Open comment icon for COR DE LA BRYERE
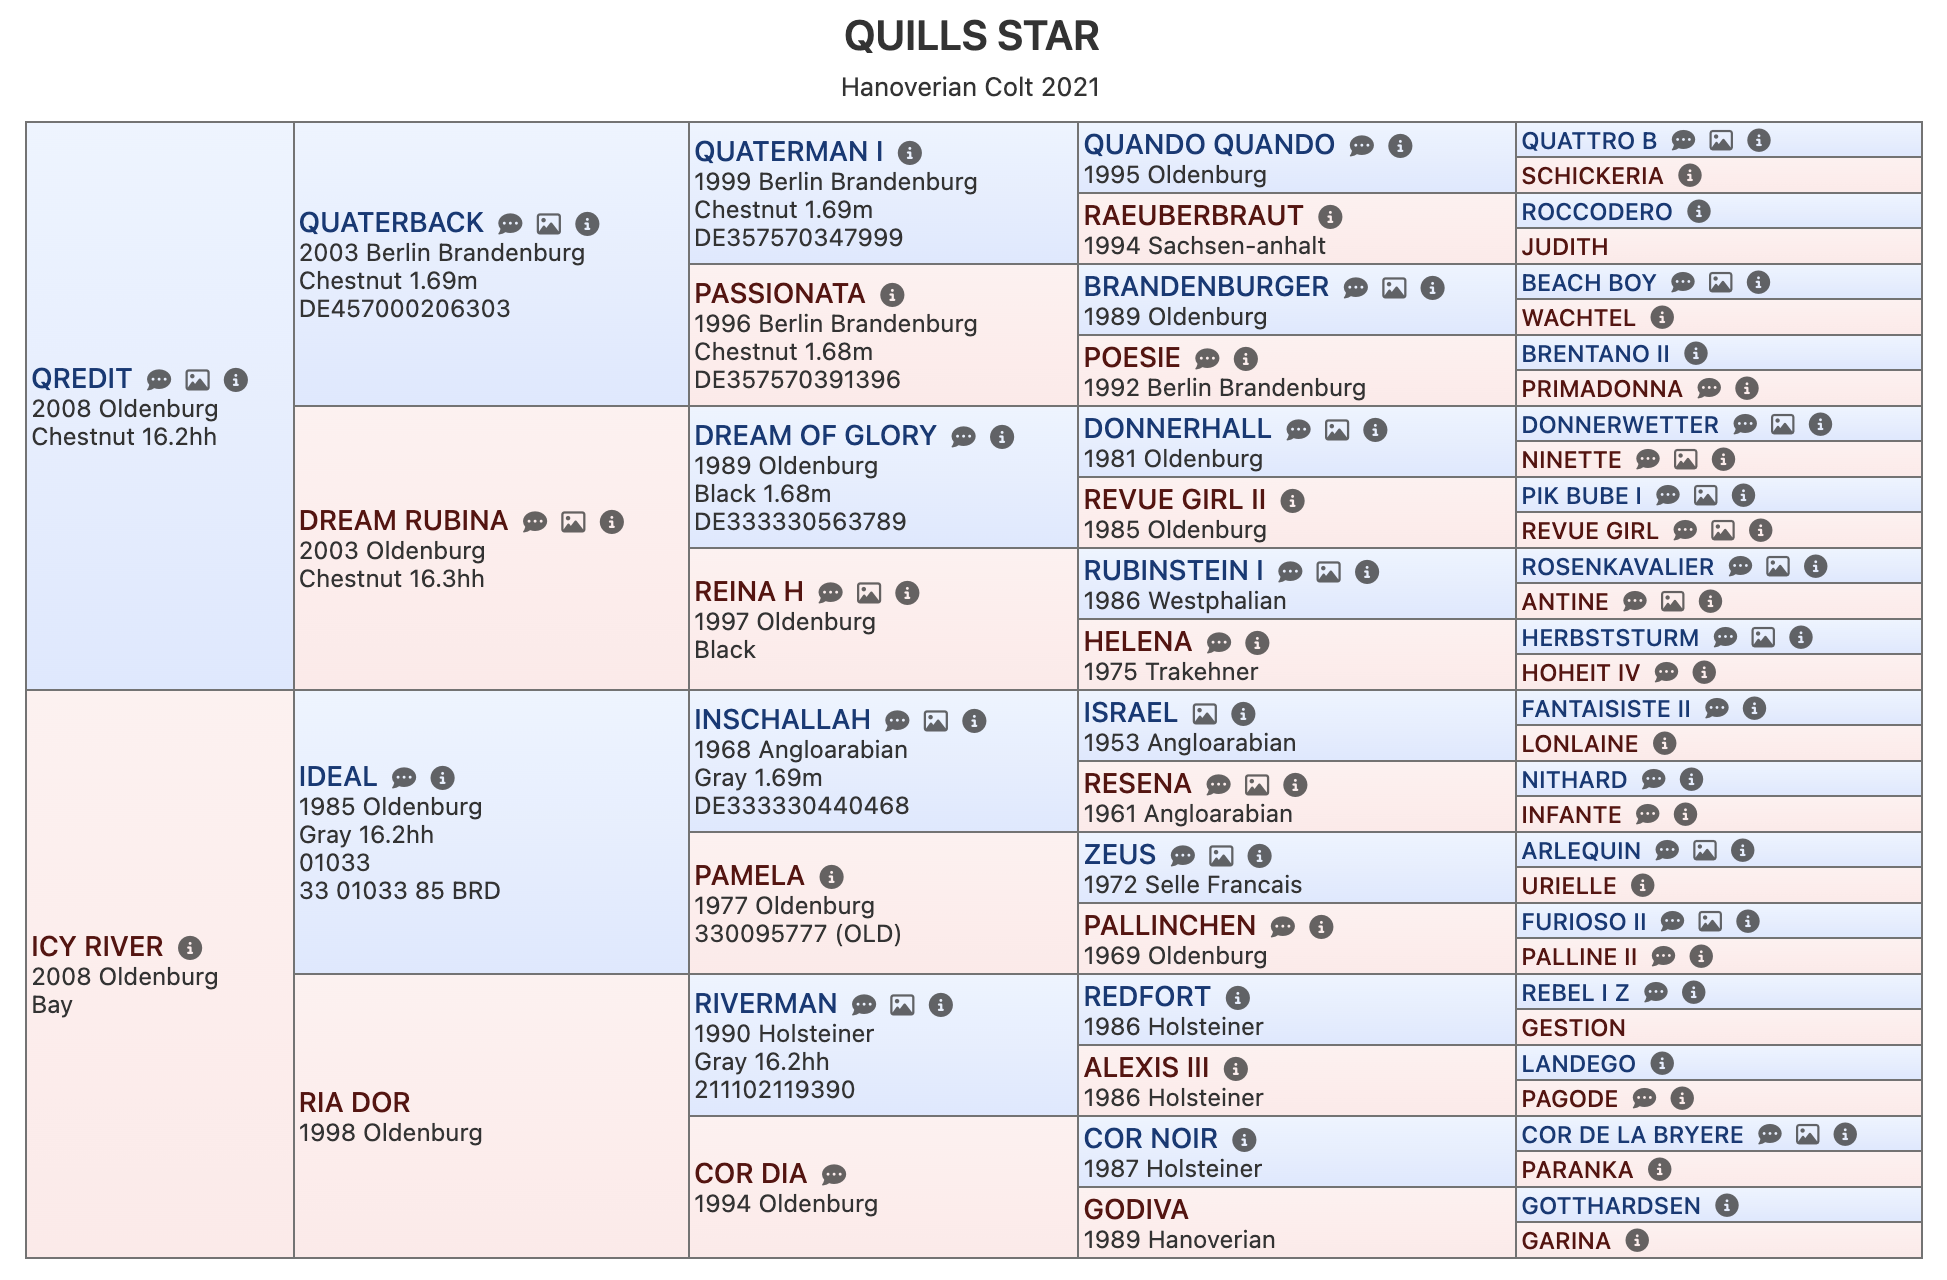Screen dimensions: 1947x1280 (1770, 1135)
